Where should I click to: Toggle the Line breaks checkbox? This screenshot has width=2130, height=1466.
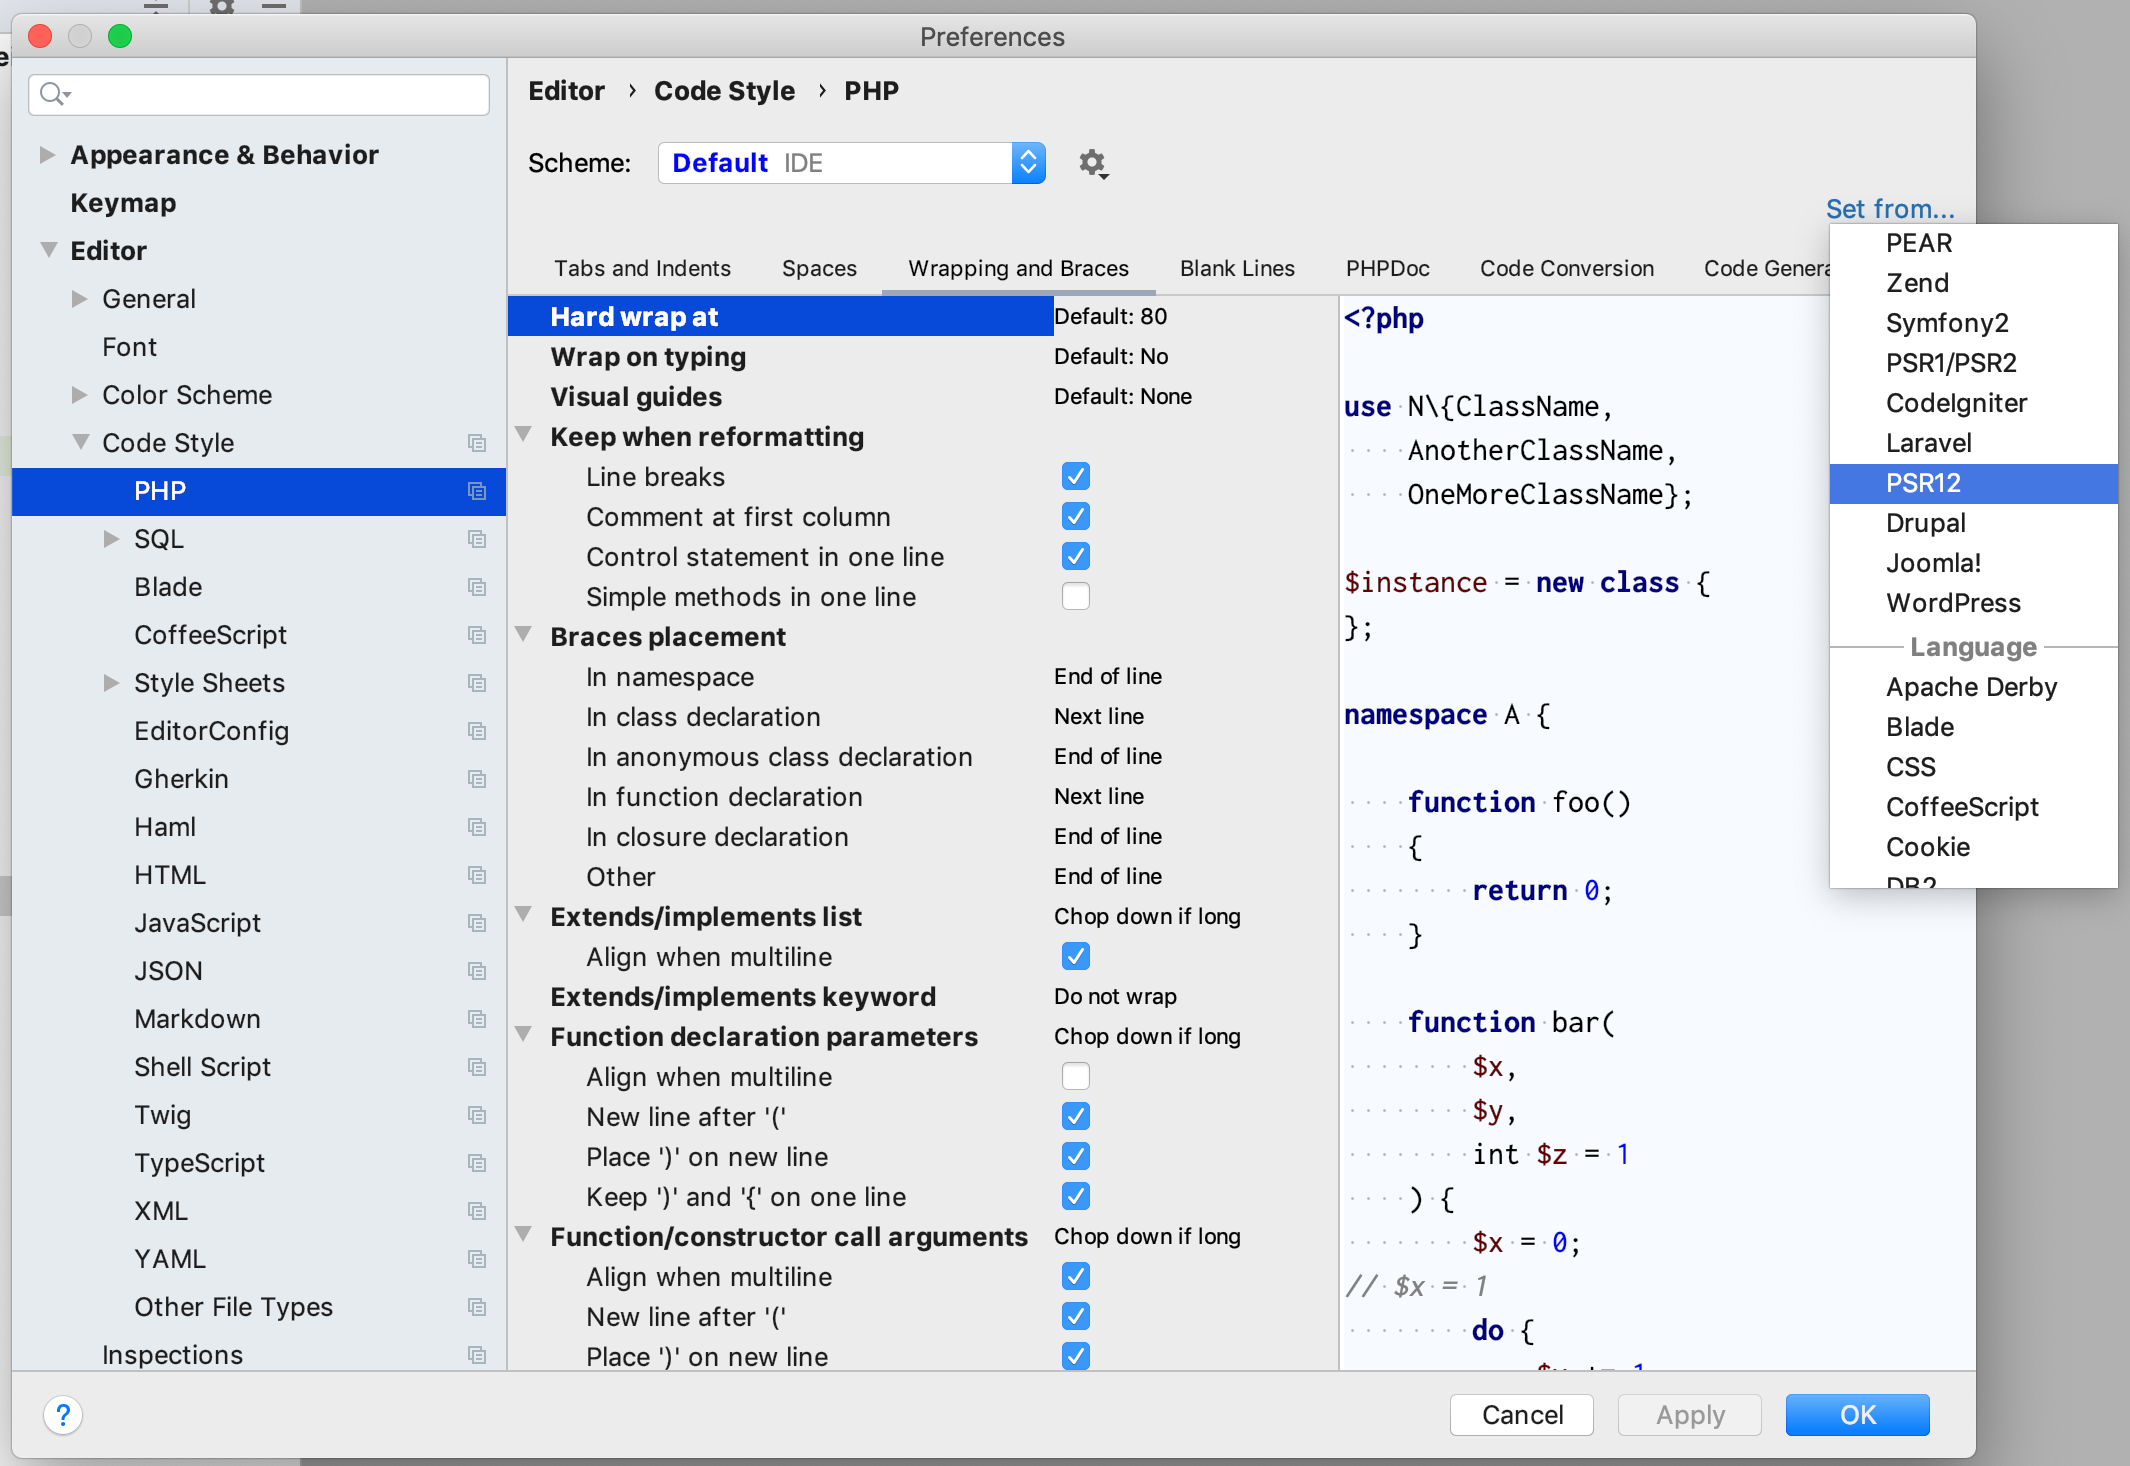coord(1076,476)
